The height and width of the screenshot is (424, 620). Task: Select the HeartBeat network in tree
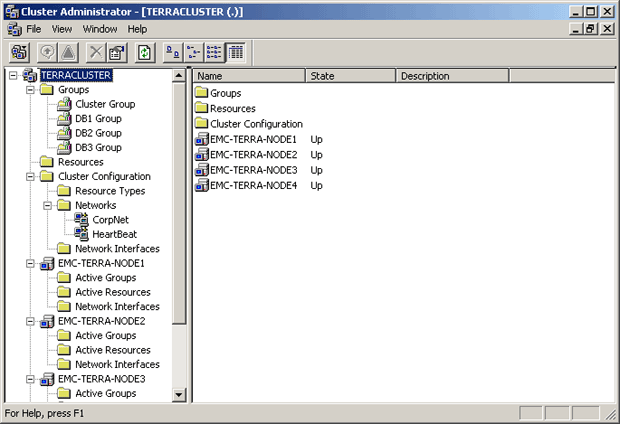pyautogui.click(x=114, y=234)
